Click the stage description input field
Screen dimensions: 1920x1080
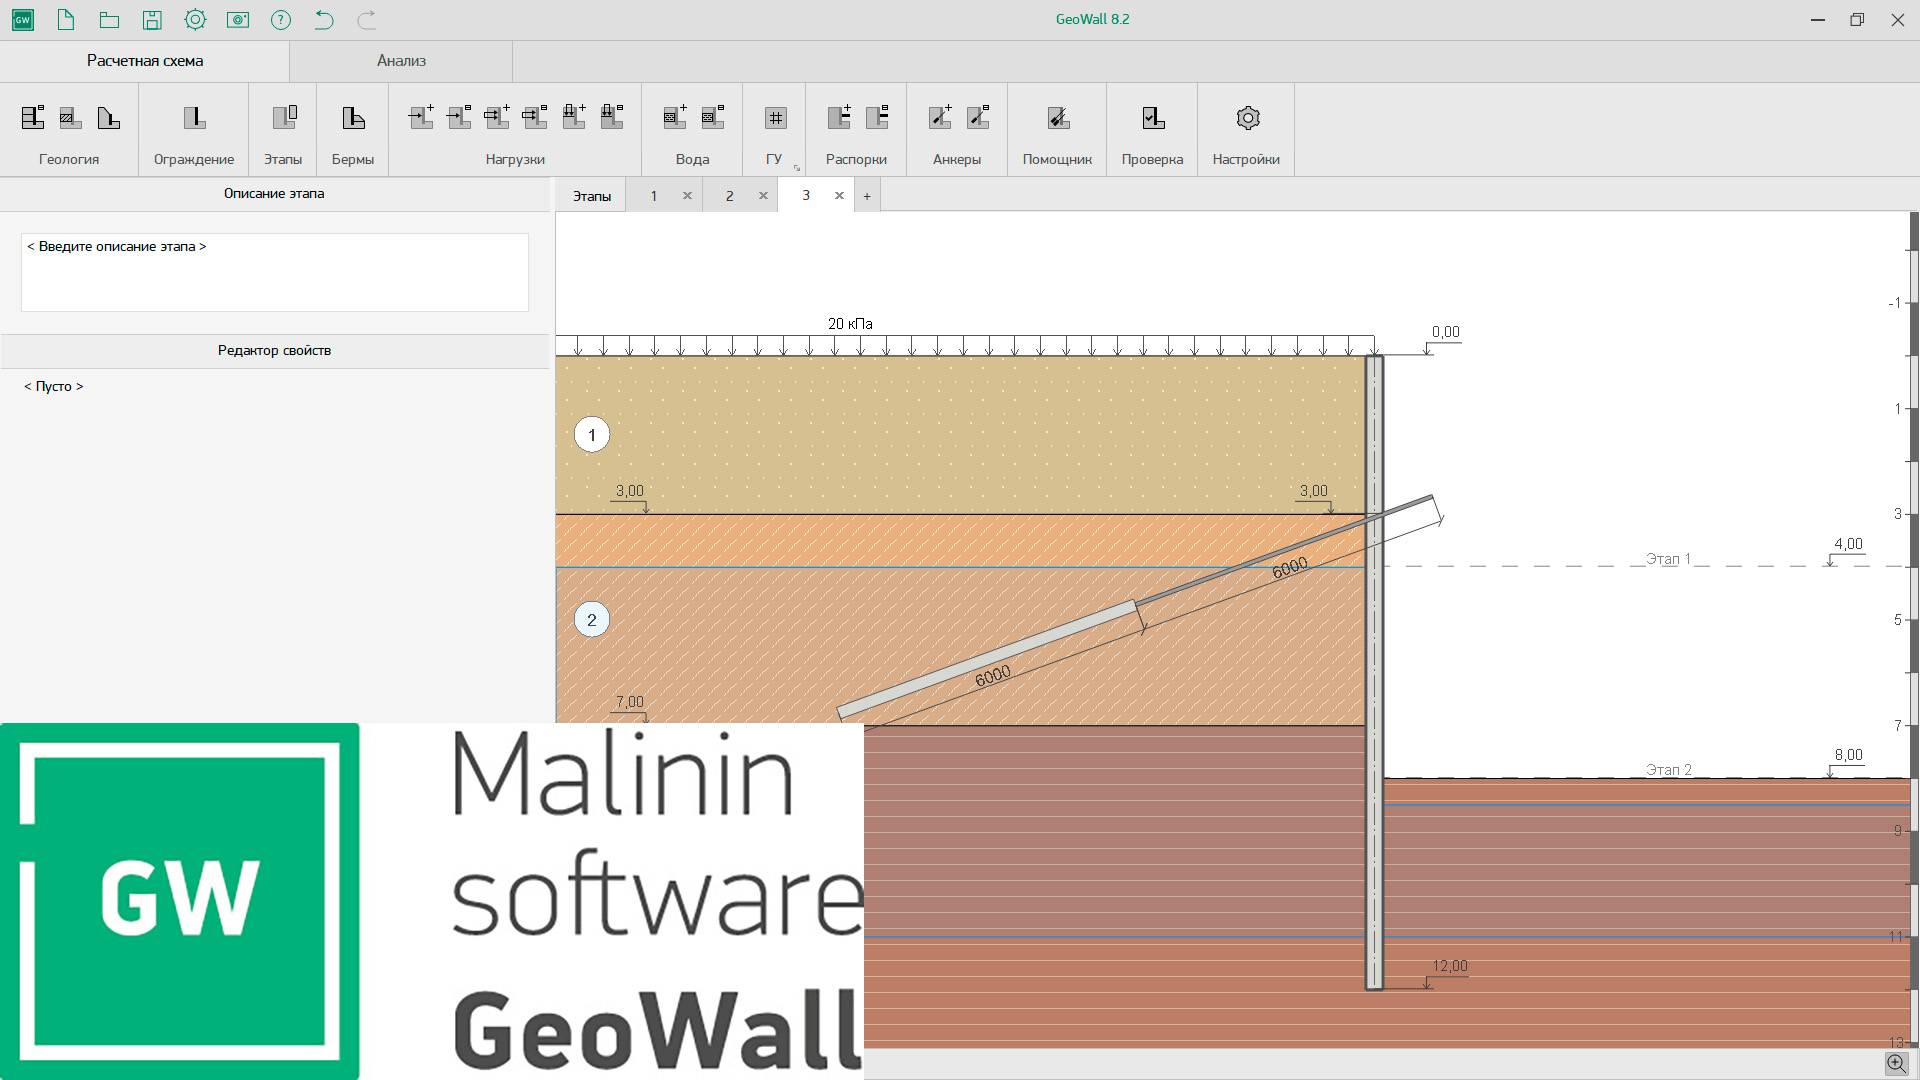point(275,272)
